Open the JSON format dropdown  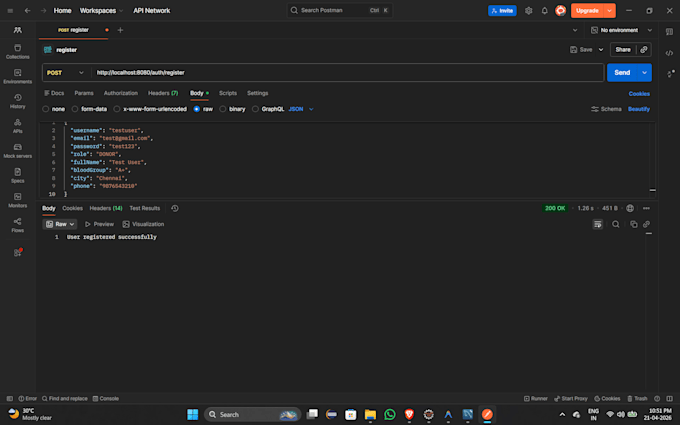pos(301,109)
